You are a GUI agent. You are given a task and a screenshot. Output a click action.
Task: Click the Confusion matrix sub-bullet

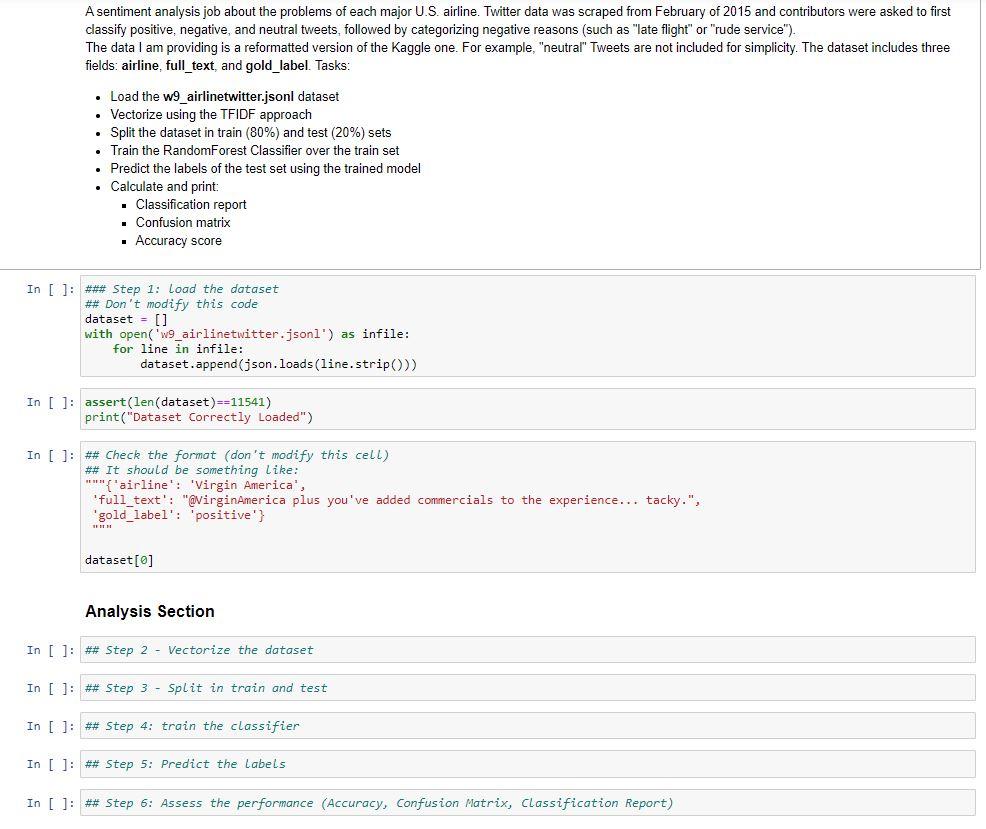185,222
